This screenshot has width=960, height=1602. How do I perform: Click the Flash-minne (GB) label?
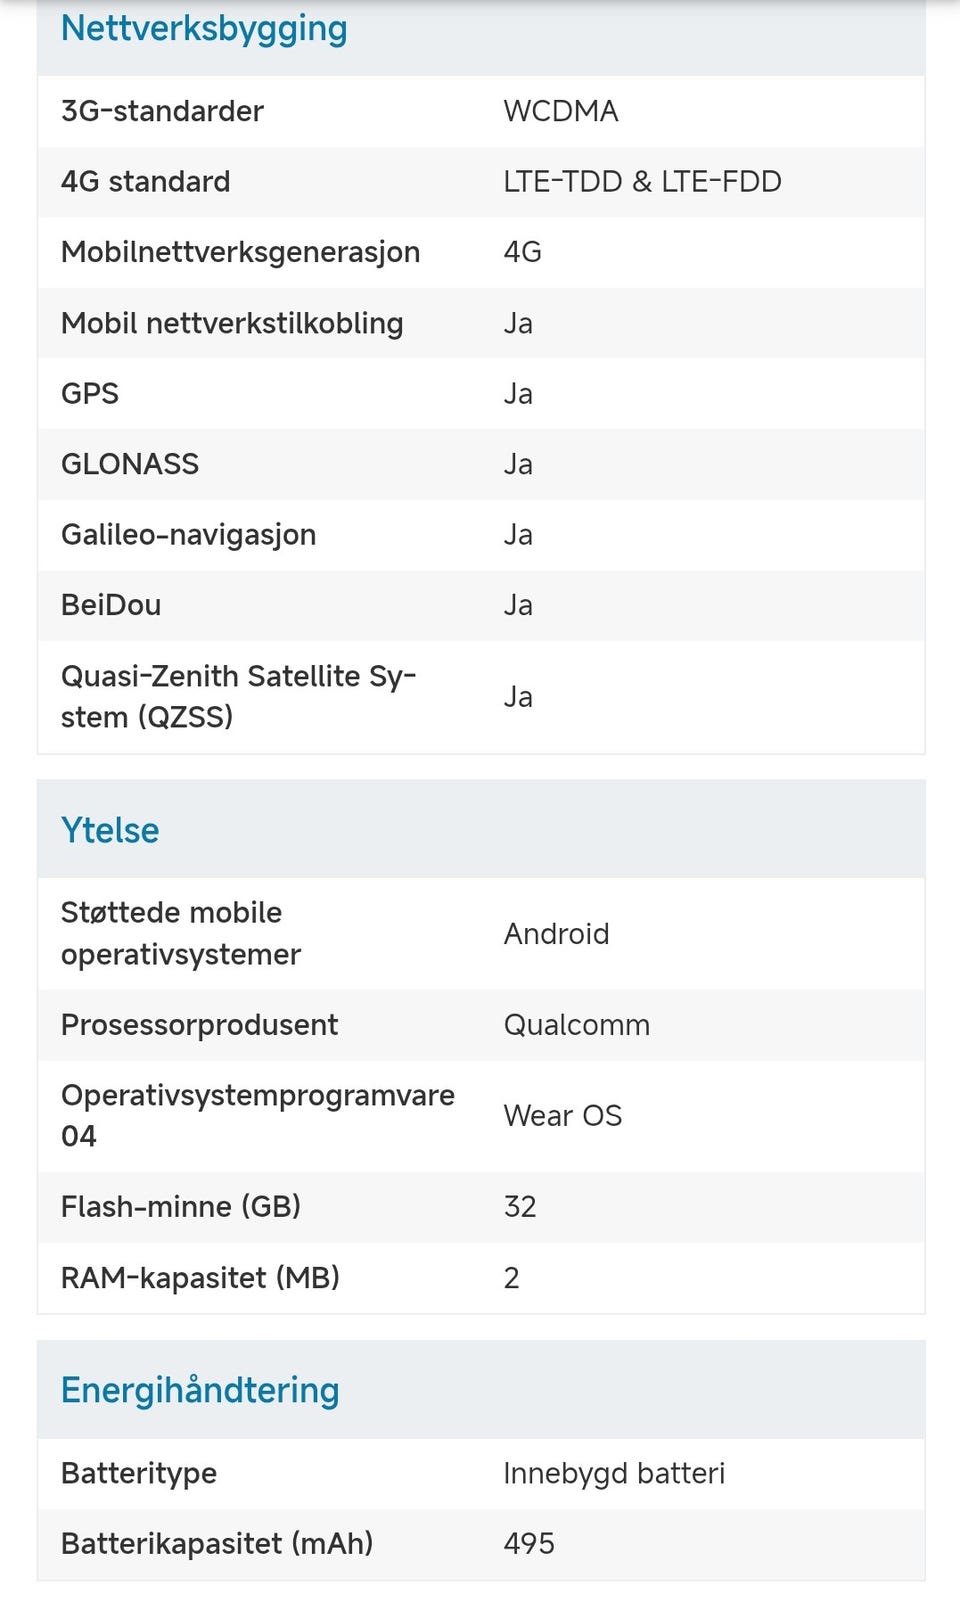pos(181,1207)
